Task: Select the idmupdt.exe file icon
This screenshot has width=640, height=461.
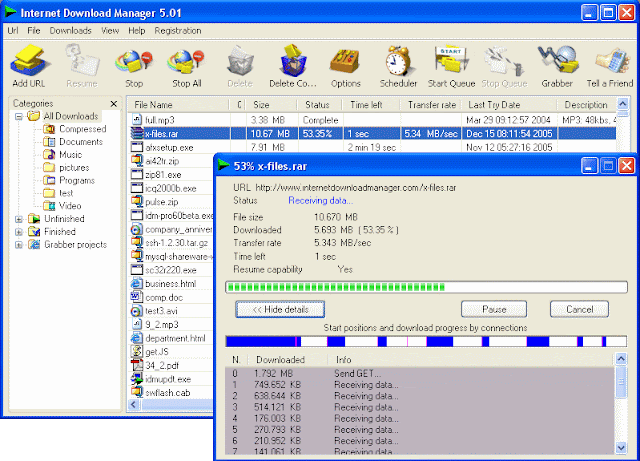Action: [136, 379]
